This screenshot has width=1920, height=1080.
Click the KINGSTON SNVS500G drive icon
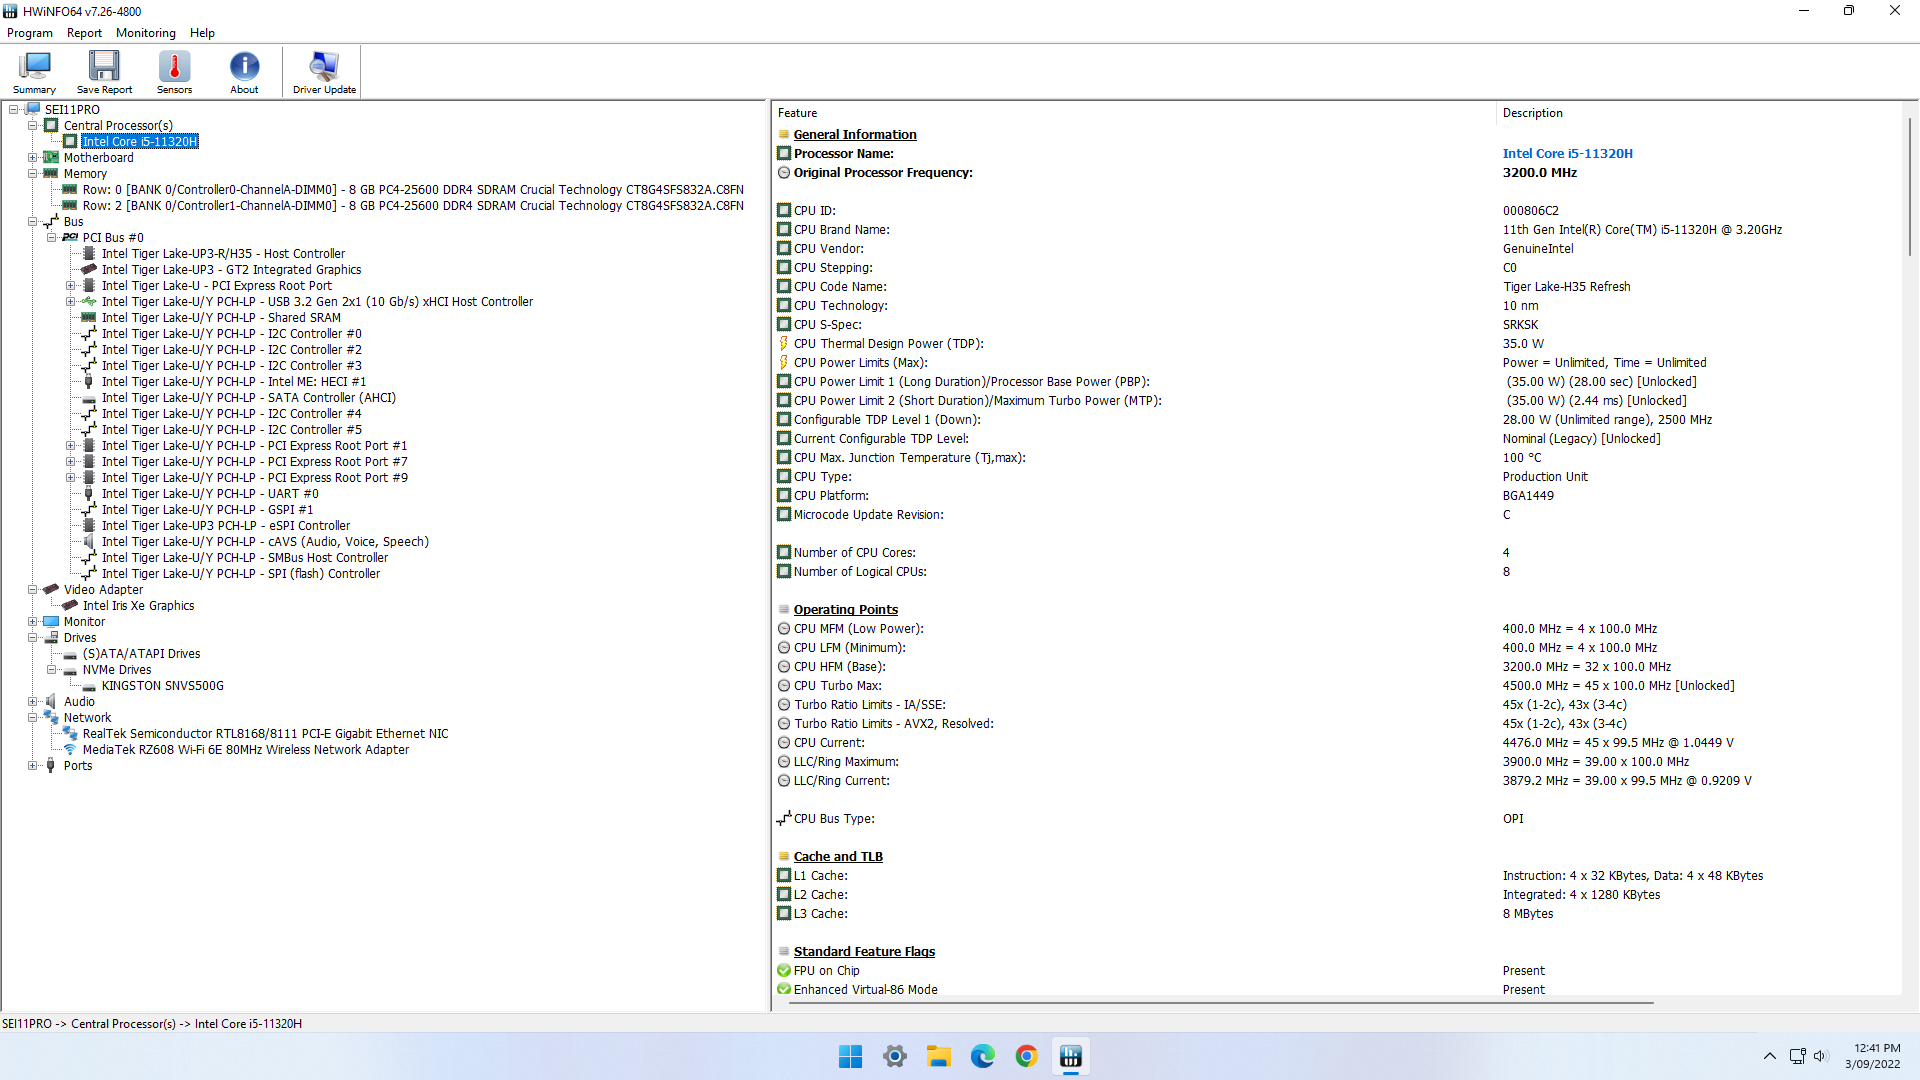(x=89, y=686)
